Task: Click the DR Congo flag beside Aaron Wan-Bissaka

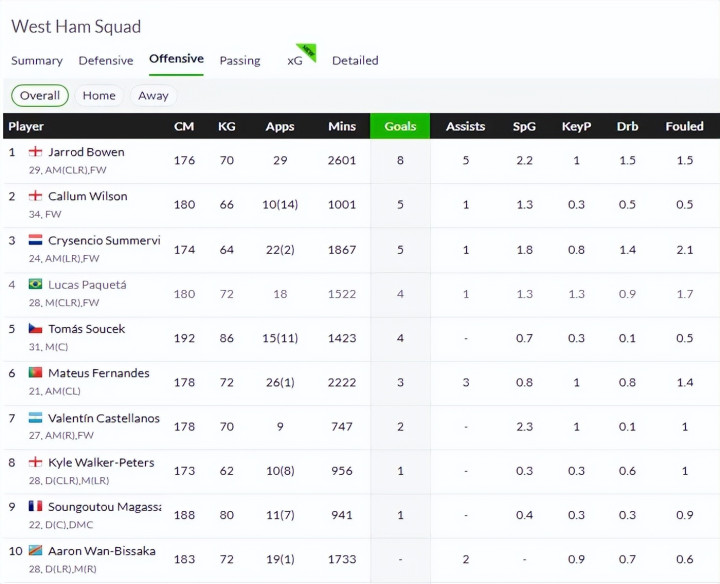Action: [35, 551]
